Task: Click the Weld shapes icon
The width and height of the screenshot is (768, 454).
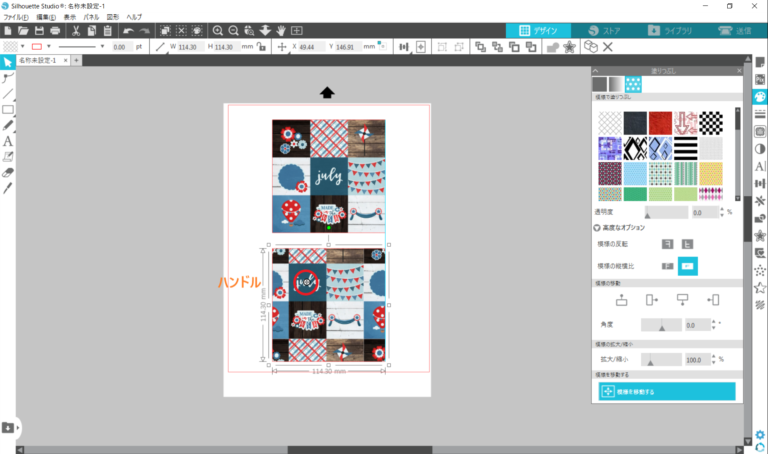Action: point(553,47)
